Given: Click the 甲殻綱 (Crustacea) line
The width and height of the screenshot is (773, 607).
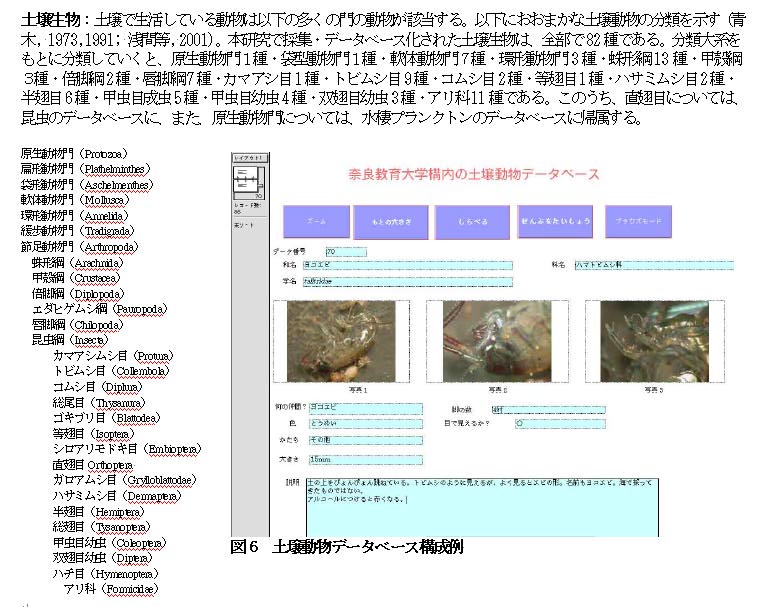Looking at the screenshot, I should pyautogui.click(x=76, y=278).
